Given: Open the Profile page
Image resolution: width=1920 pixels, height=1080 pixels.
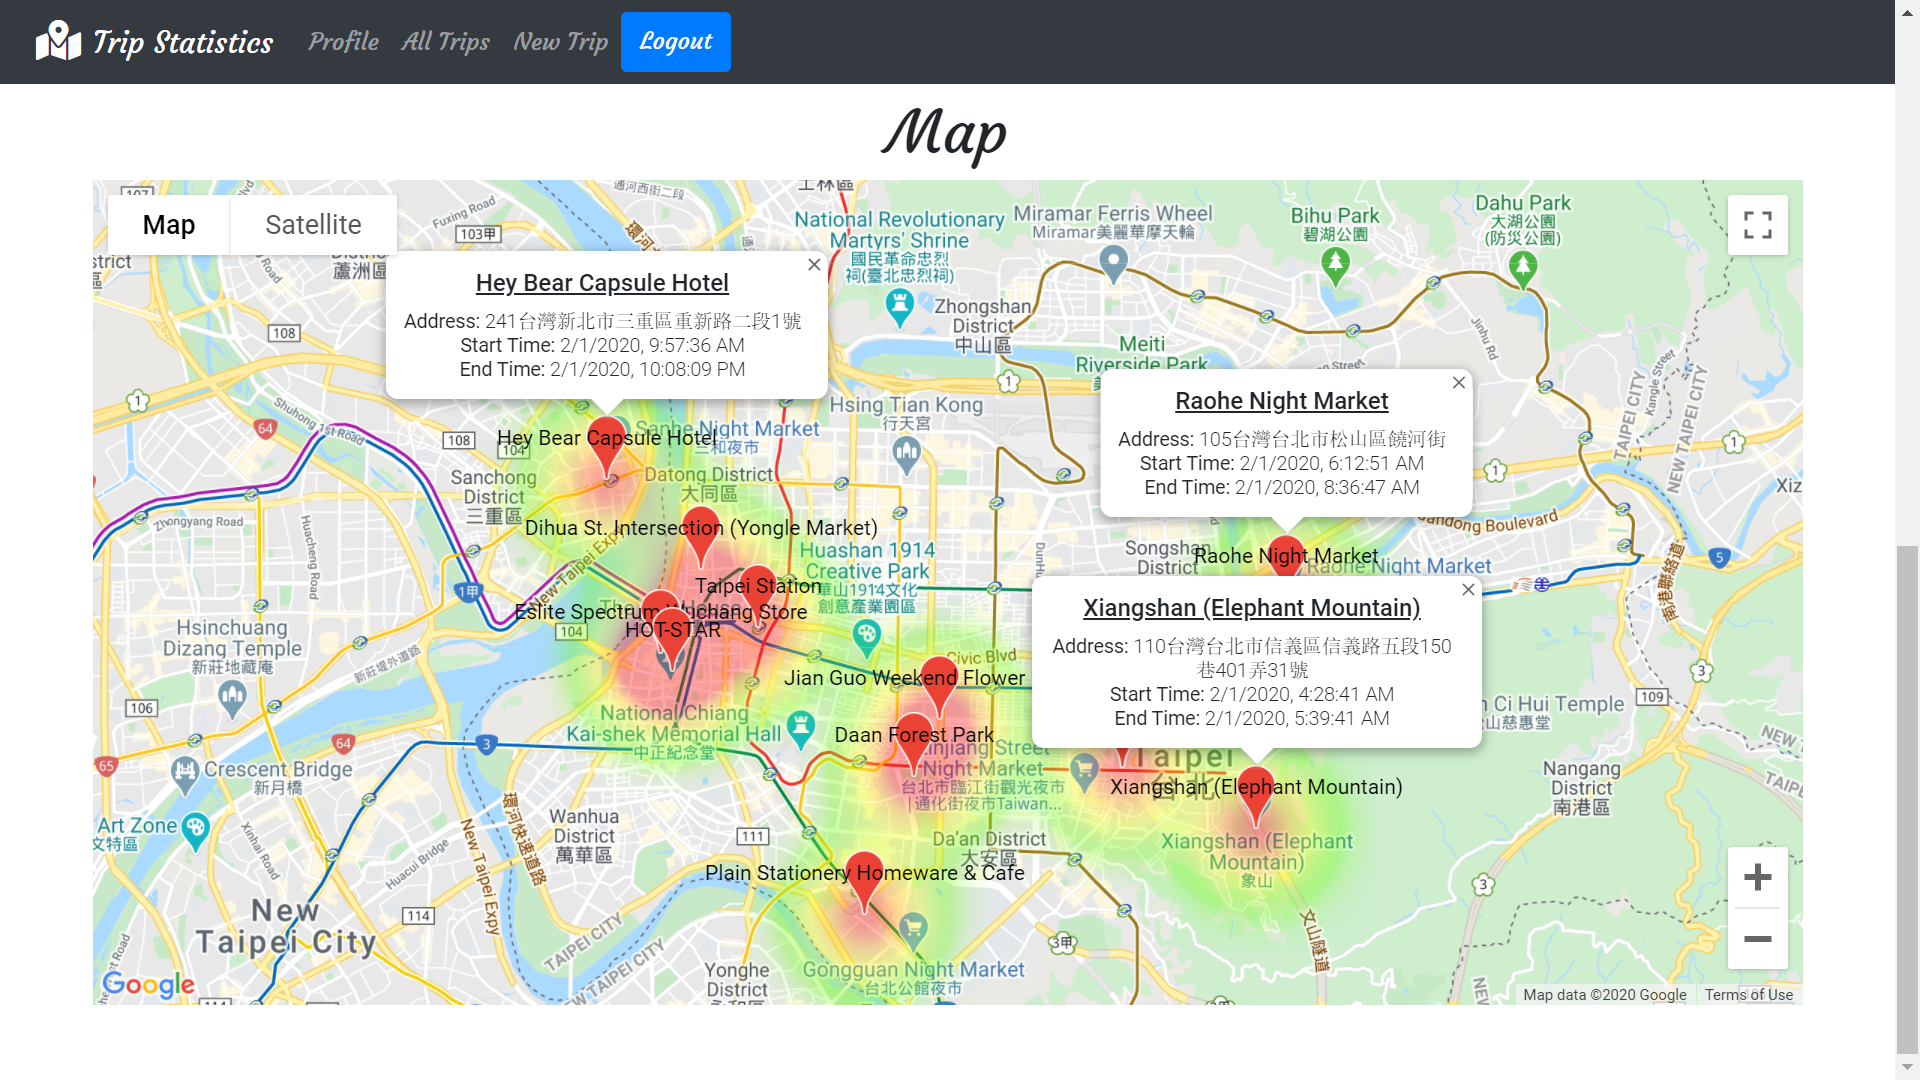Looking at the screenshot, I should (343, 41).
